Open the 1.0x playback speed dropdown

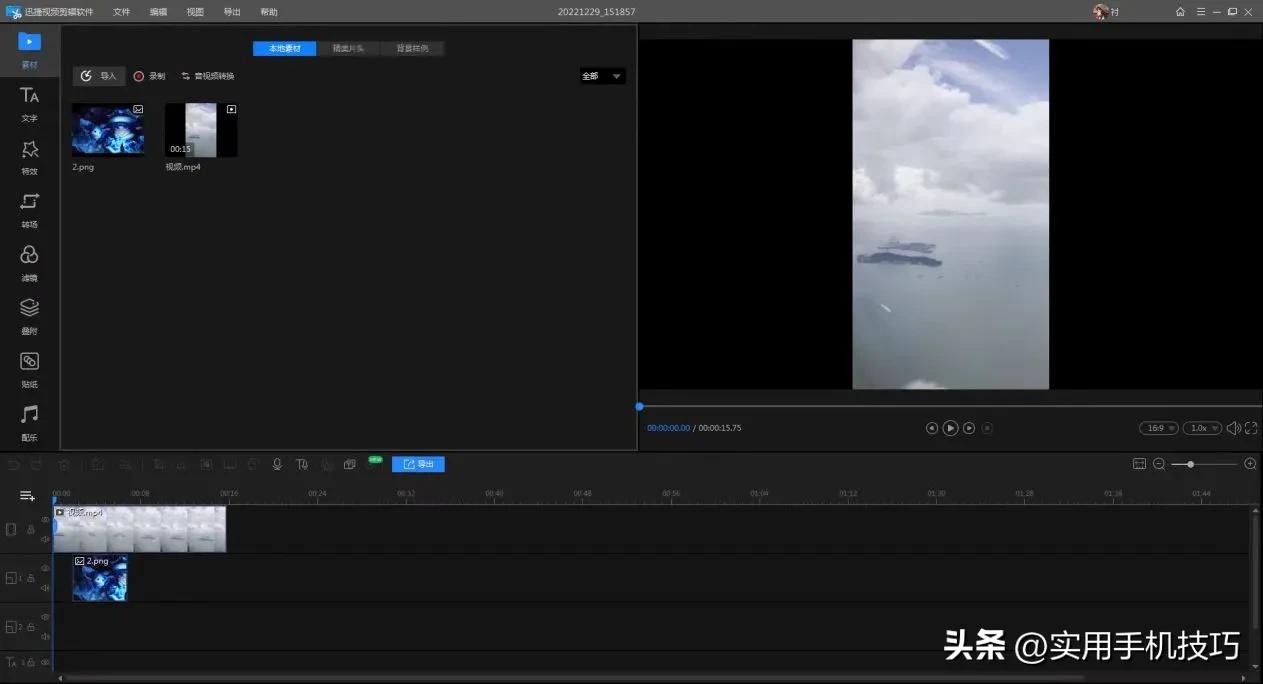tap(1200, 427)
